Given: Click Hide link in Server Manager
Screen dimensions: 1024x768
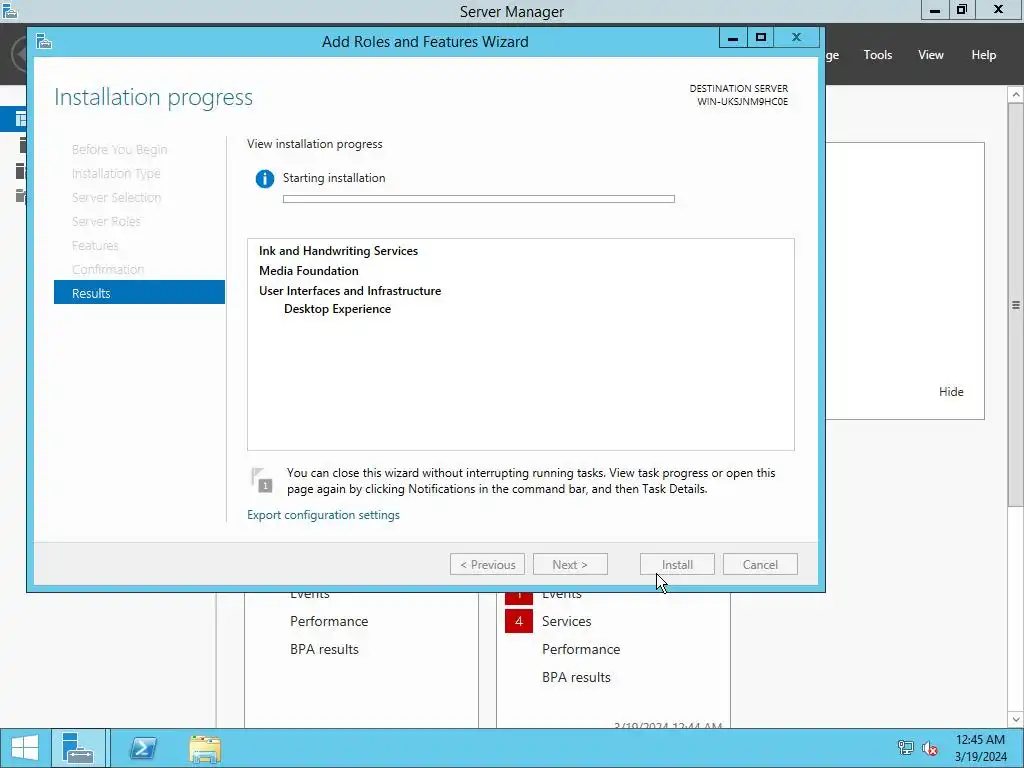Looking at the screenshot, I should point(951,392).
